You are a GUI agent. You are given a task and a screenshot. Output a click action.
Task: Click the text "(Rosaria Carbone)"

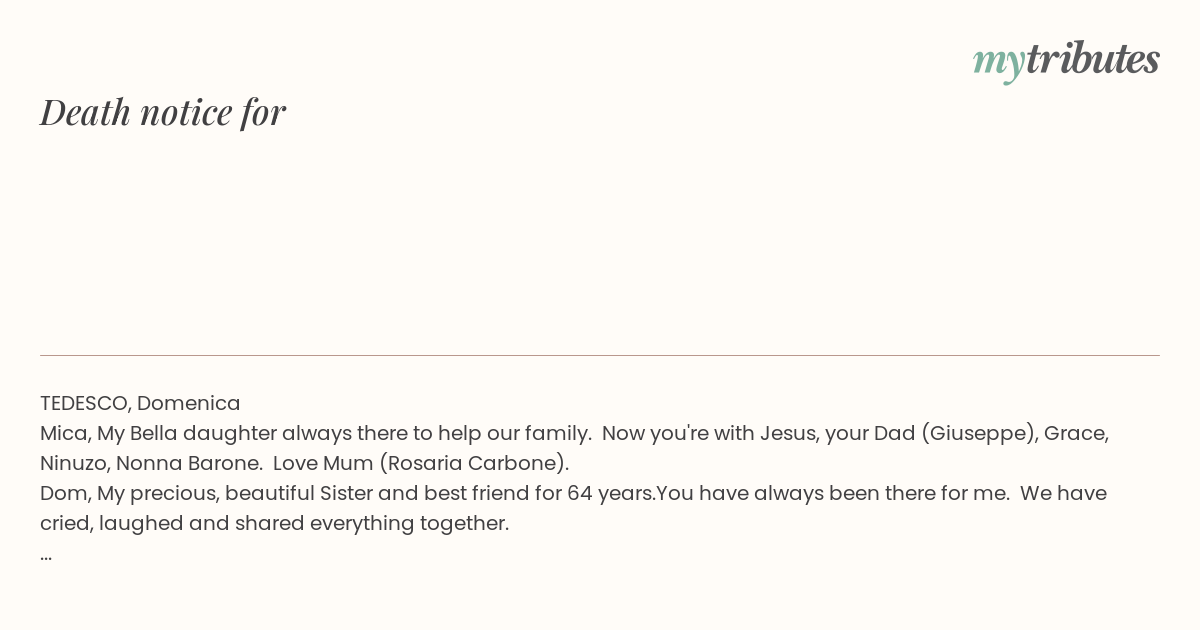(x=474, y=463)
